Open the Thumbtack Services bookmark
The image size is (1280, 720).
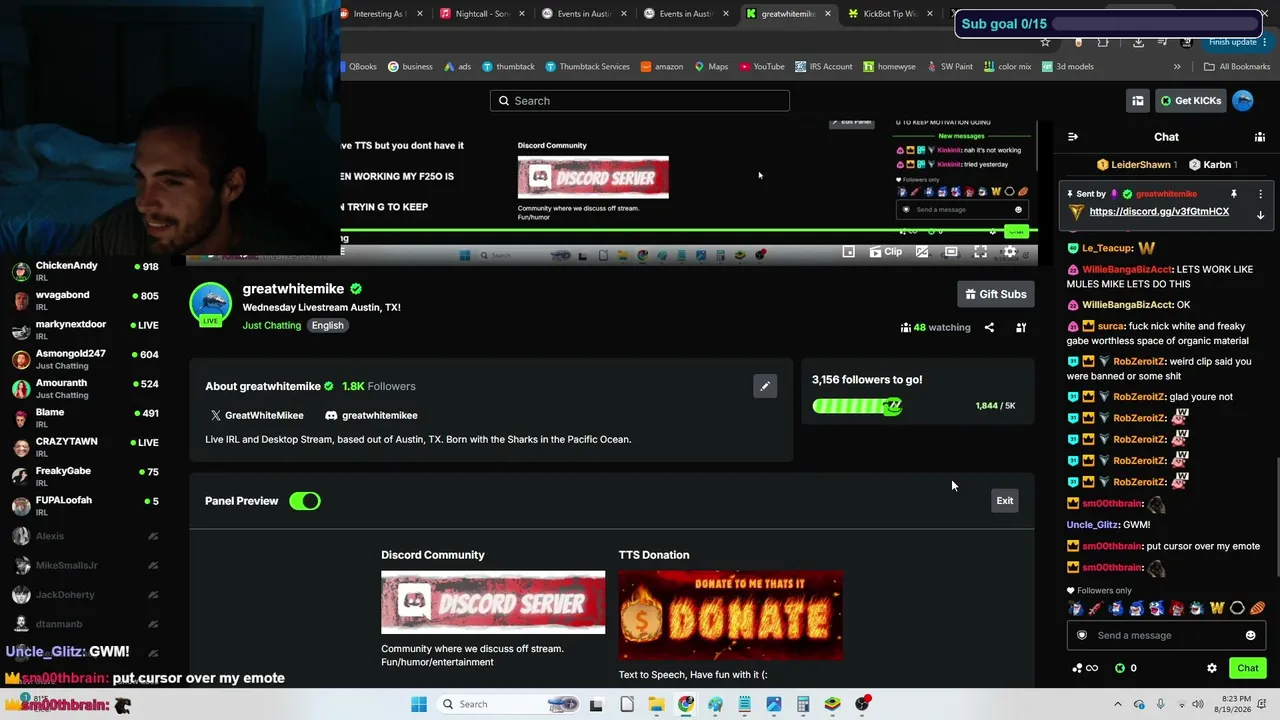[587, 67]
